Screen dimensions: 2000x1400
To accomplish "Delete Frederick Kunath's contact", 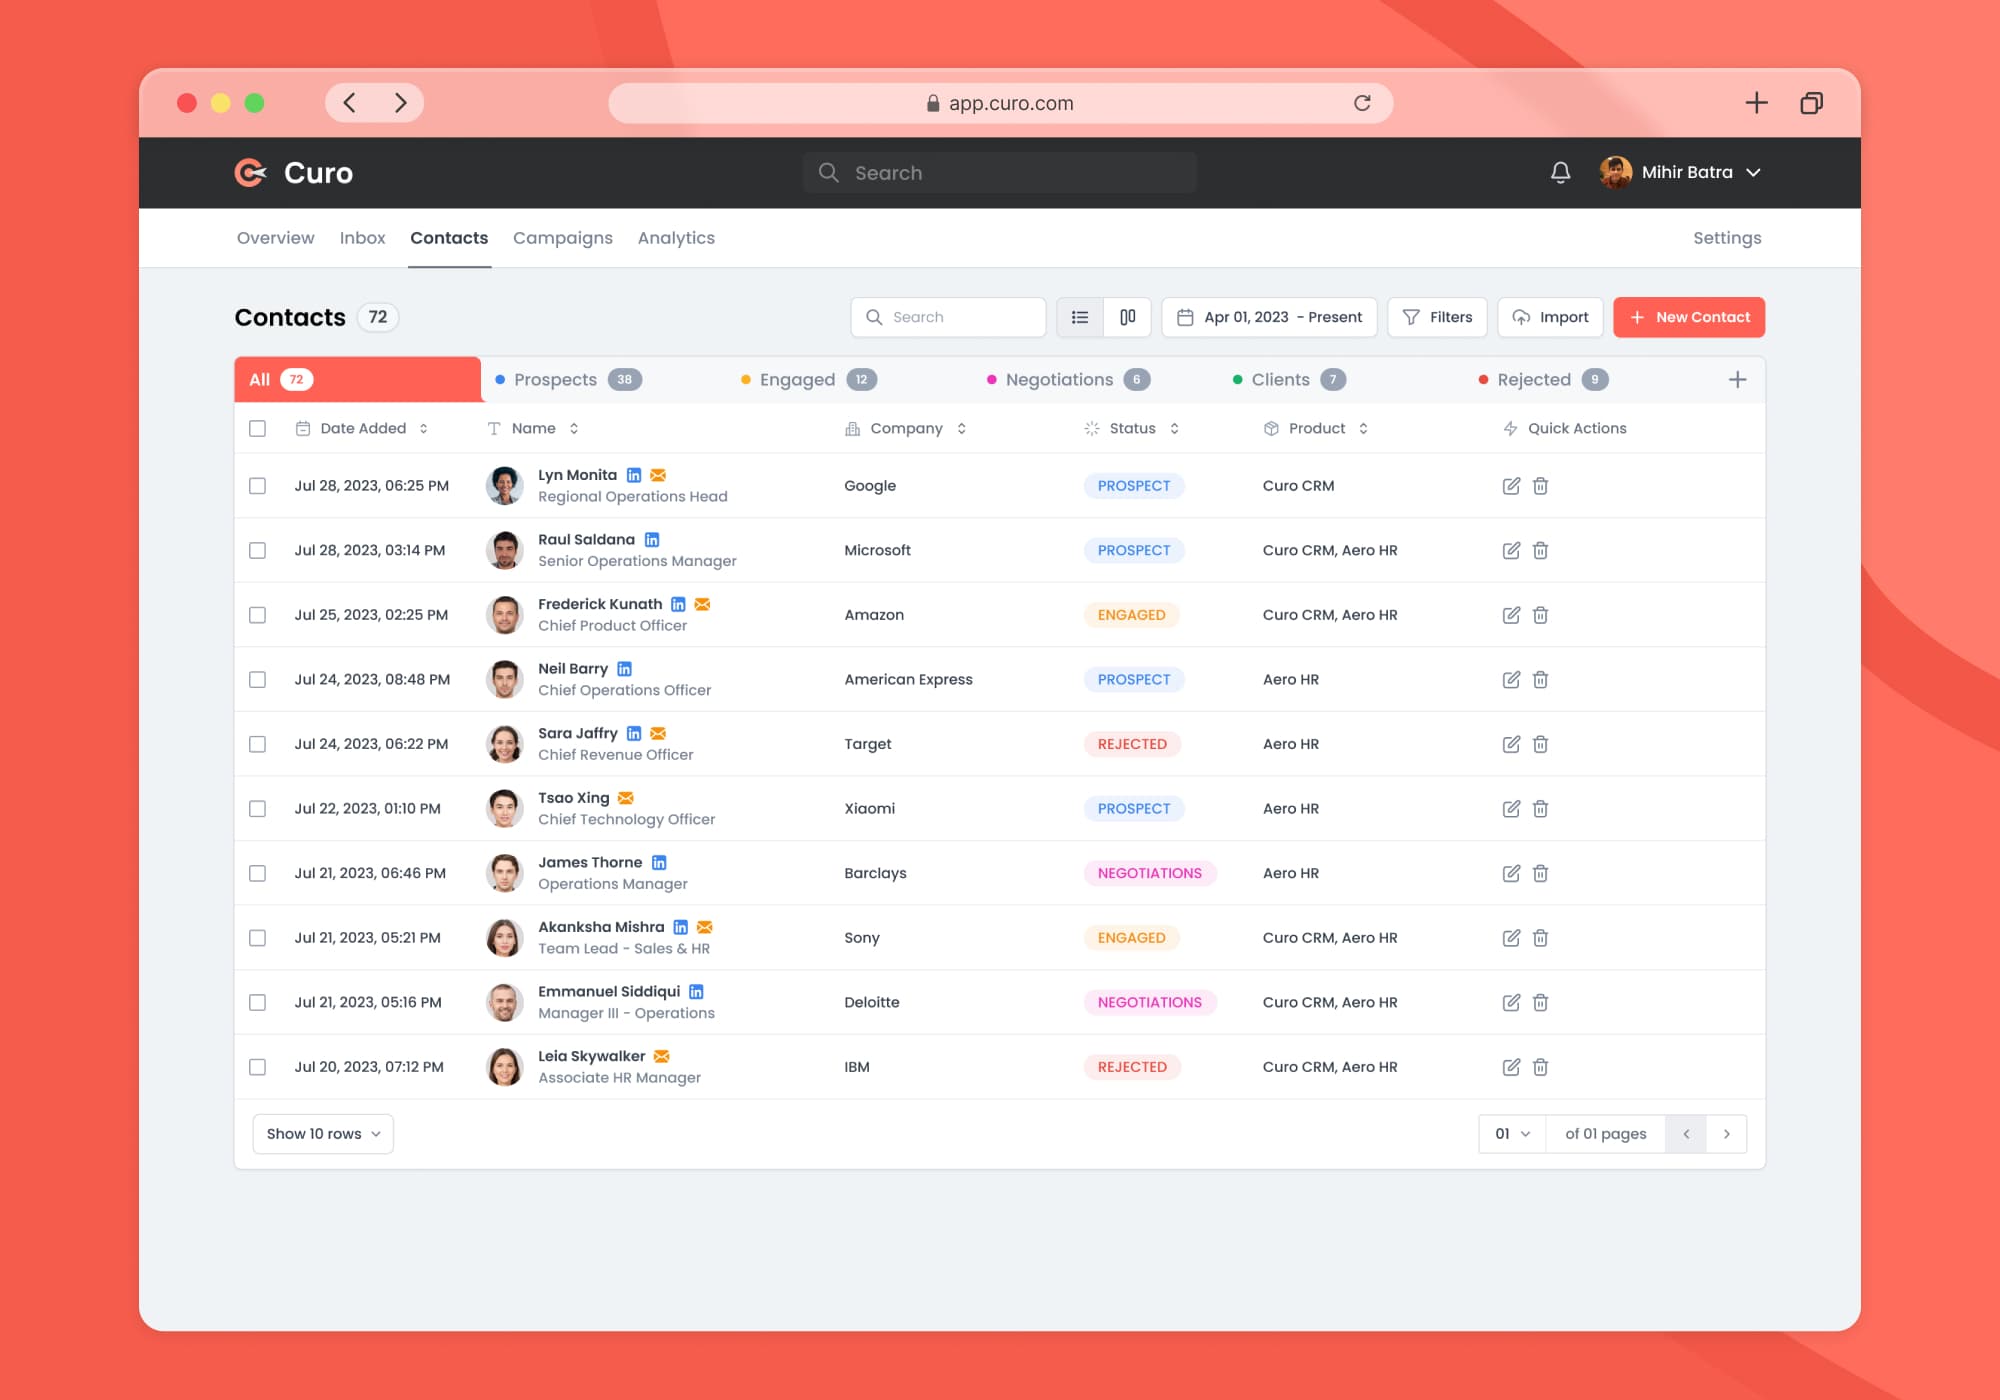I will point(1540,615).
